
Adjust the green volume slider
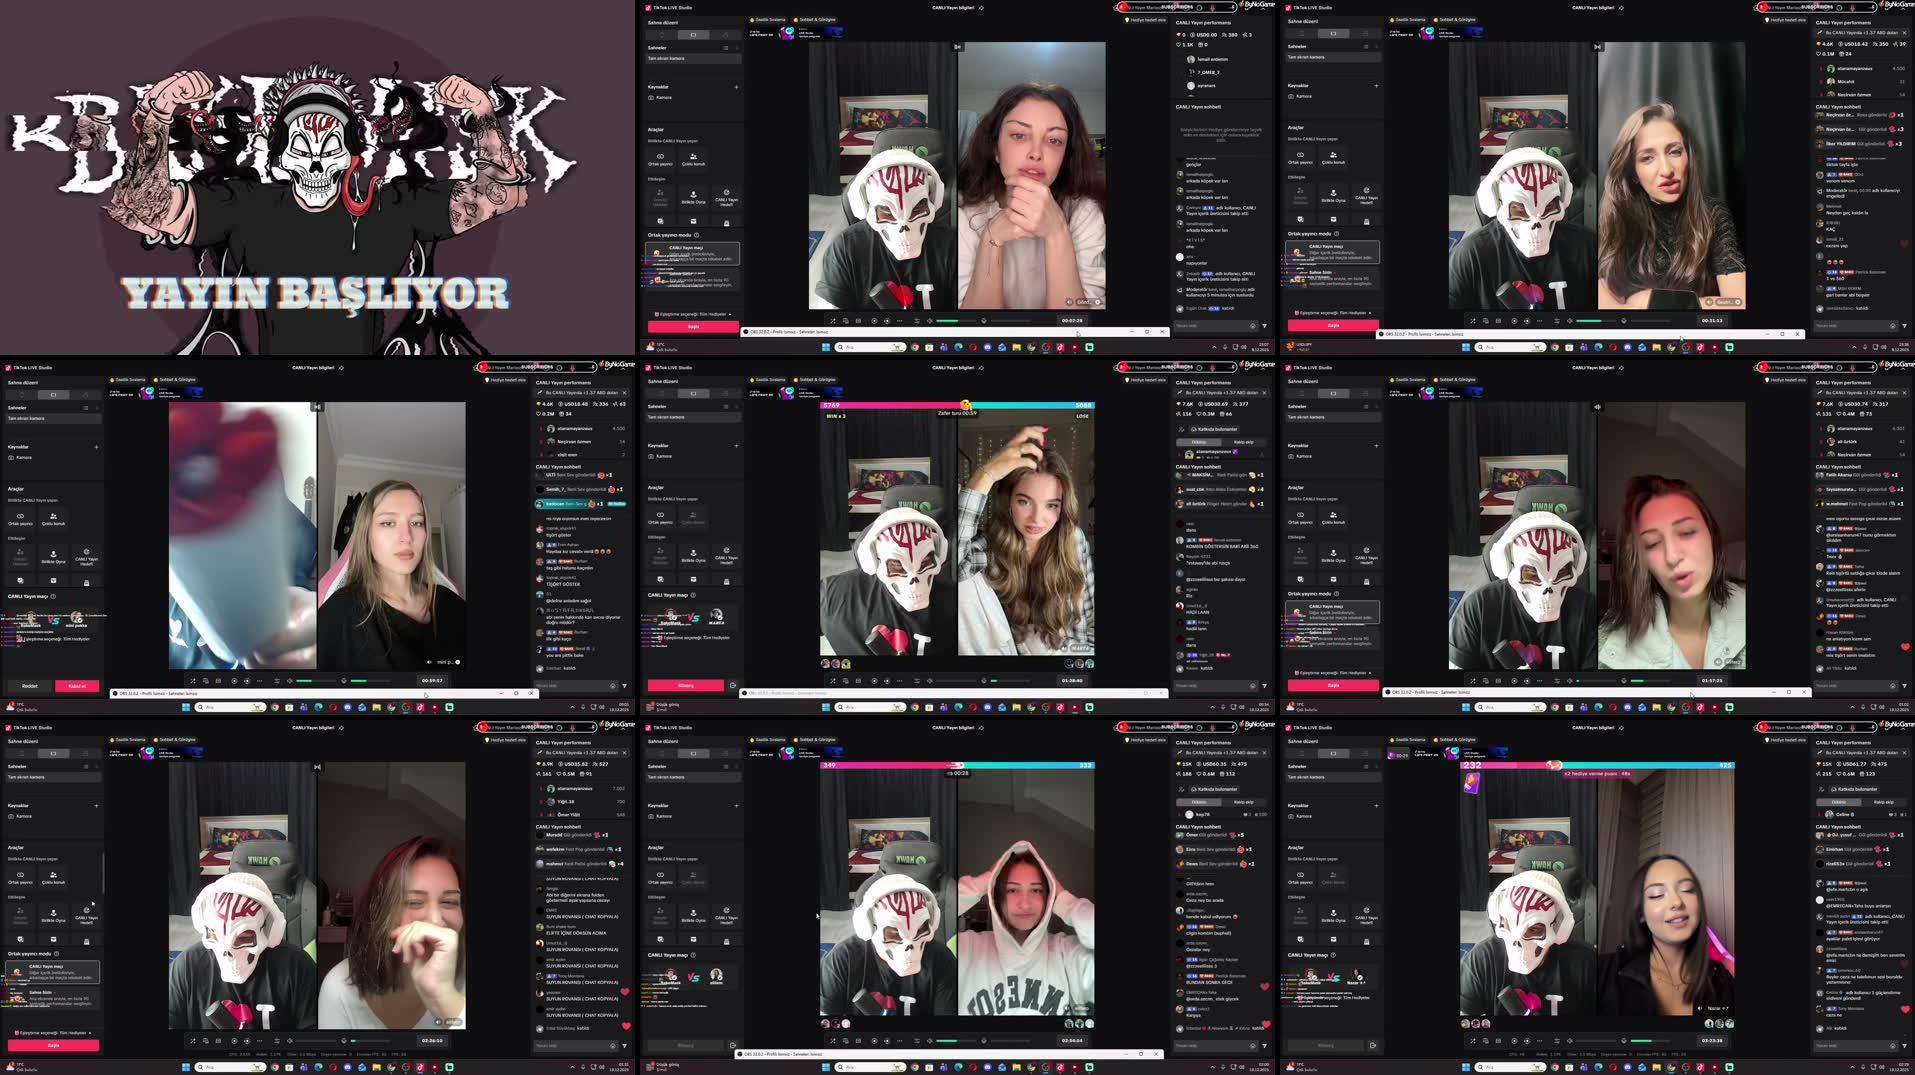tap(948, 321)
